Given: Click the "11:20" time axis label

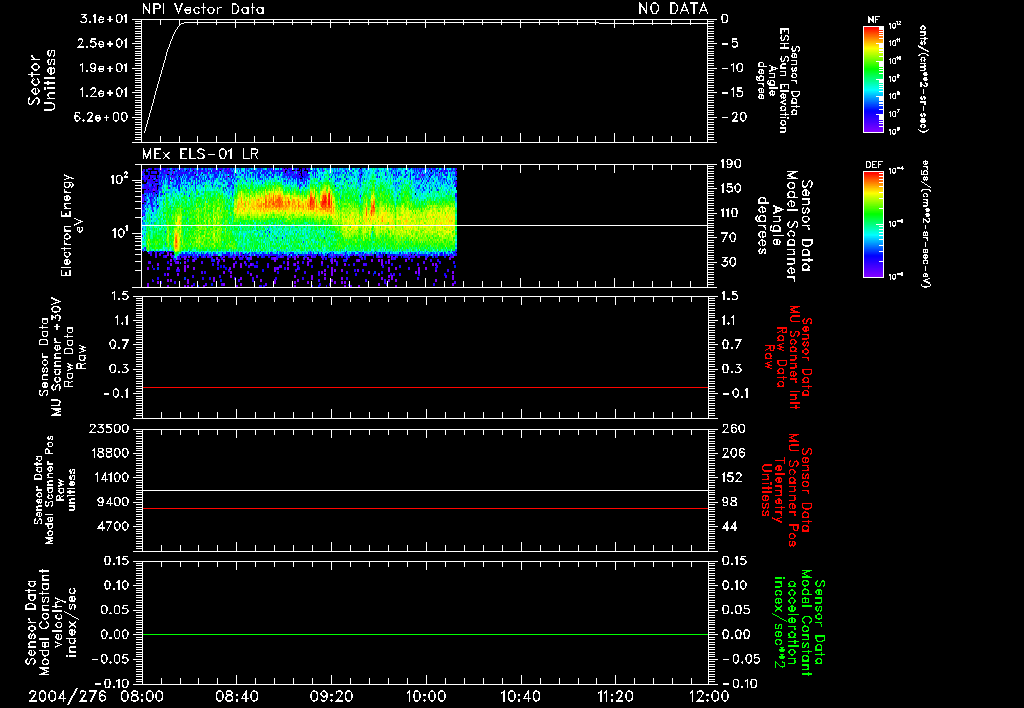Looking at the screenshot, I should click(614, 696).
